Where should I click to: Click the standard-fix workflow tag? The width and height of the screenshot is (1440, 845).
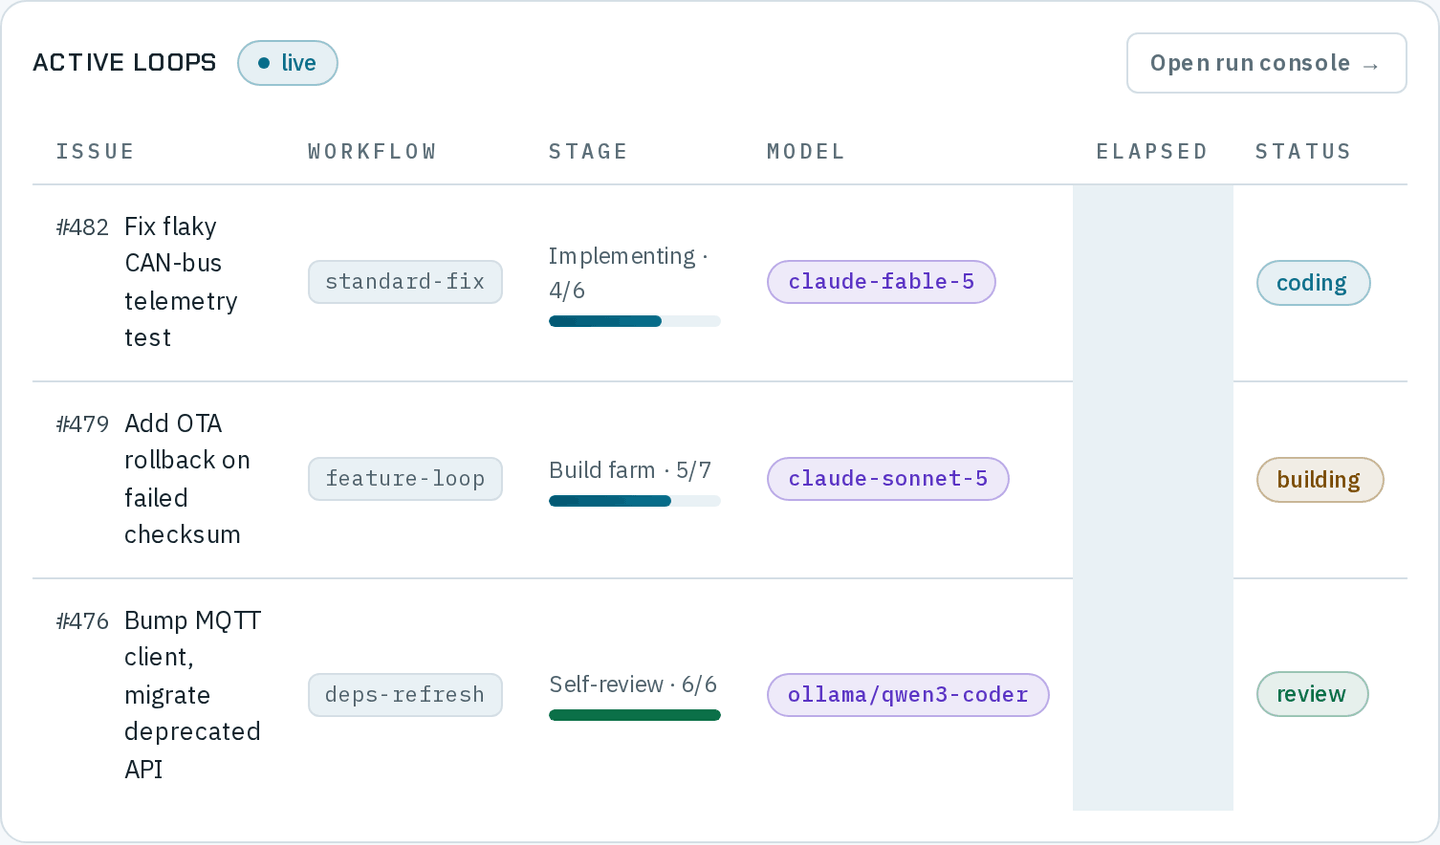click(405, 282)
